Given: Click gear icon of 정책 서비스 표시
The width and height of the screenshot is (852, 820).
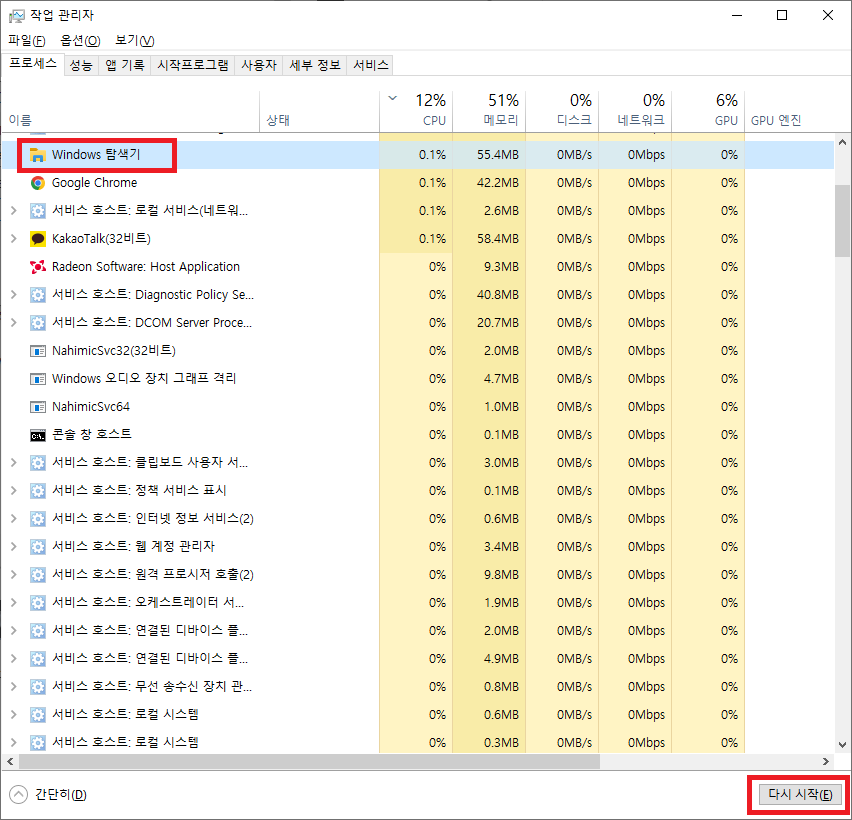Looking at the screenshot, I should pos(37,491).
